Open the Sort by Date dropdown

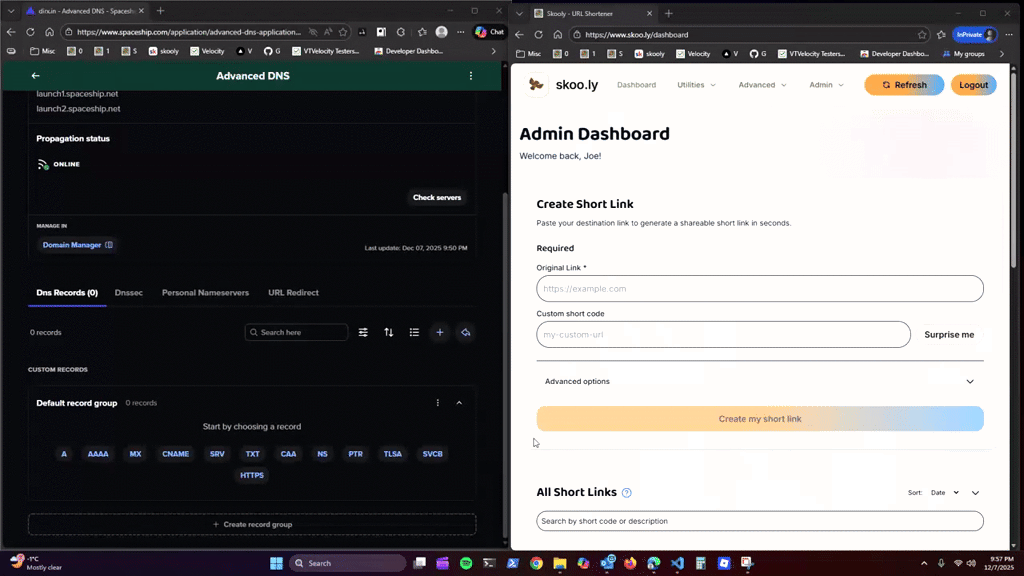point(942,492)
